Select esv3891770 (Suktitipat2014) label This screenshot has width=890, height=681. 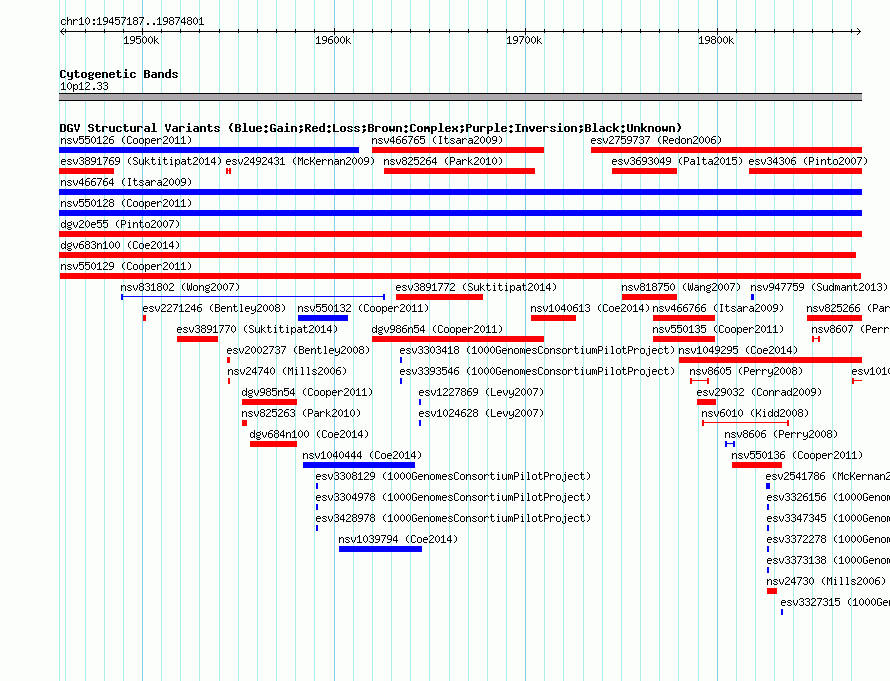pyautogui.click(x=257, y=329)
